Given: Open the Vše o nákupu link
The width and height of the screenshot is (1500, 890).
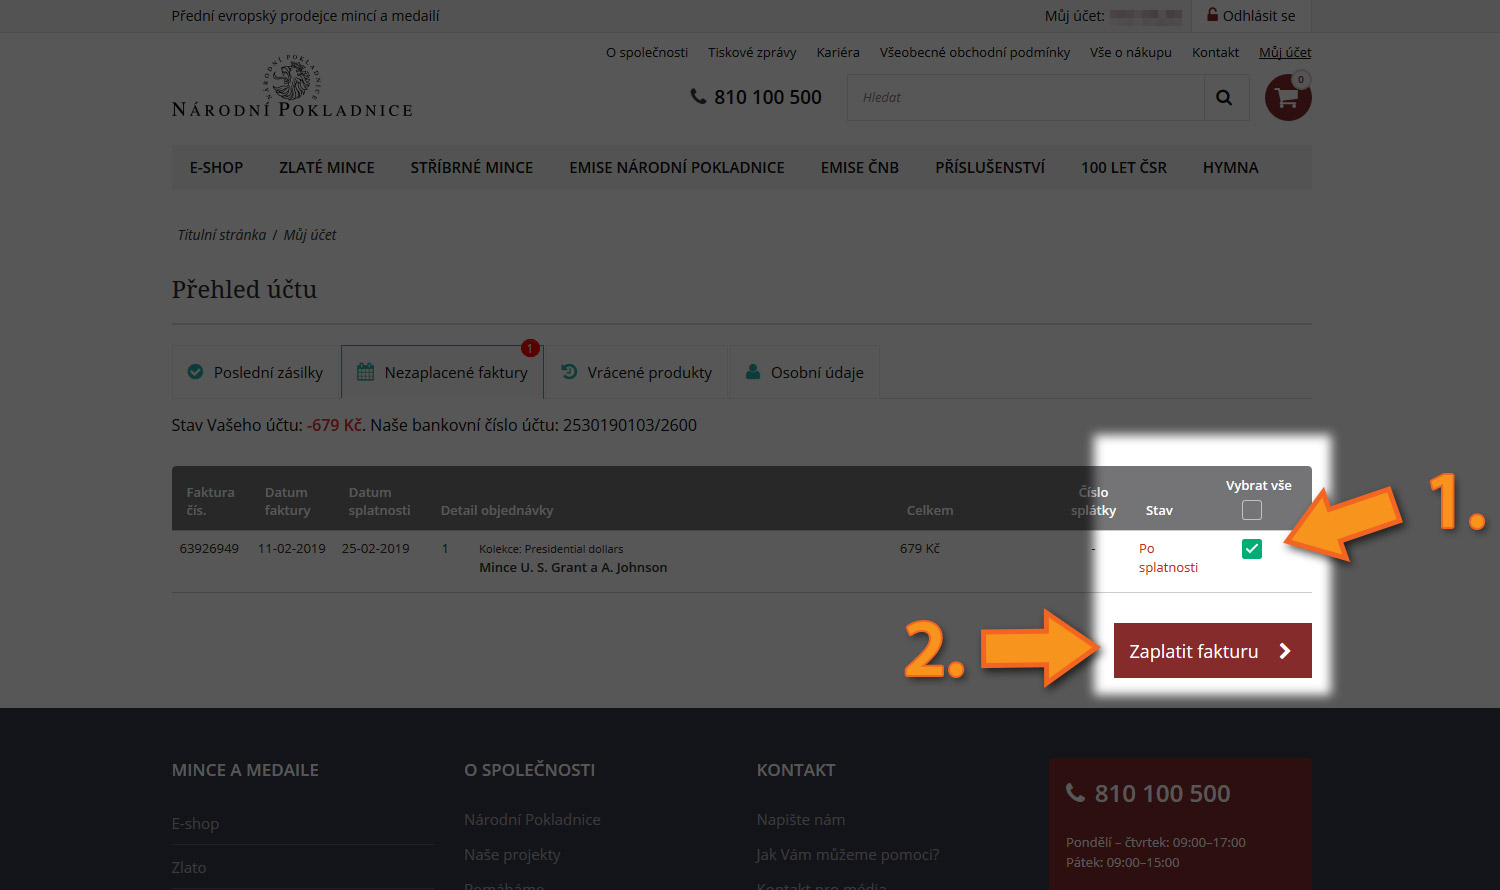Looking at the screenshot, I should pyautogui.click(x=1131, y=52).
